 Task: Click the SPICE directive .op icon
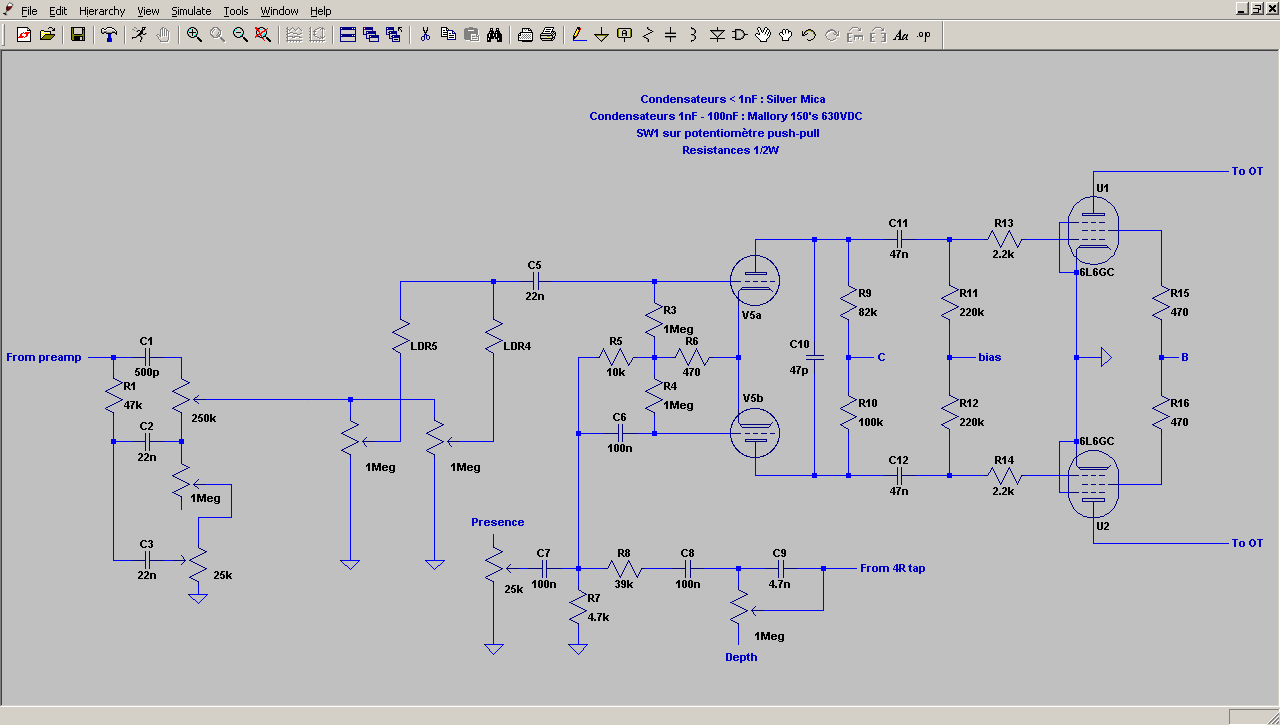click(924, 35)
